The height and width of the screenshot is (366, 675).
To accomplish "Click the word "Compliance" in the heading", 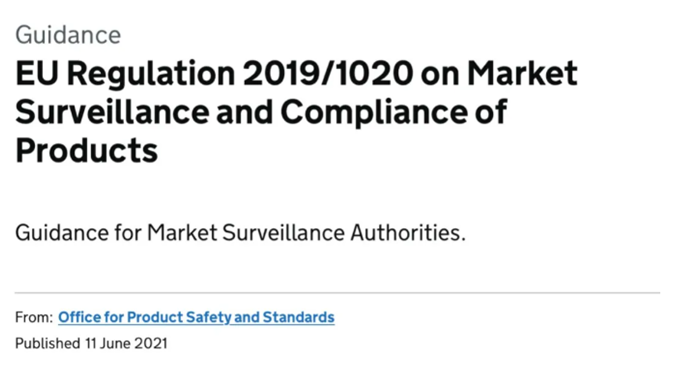I will [x=374, y=113].
